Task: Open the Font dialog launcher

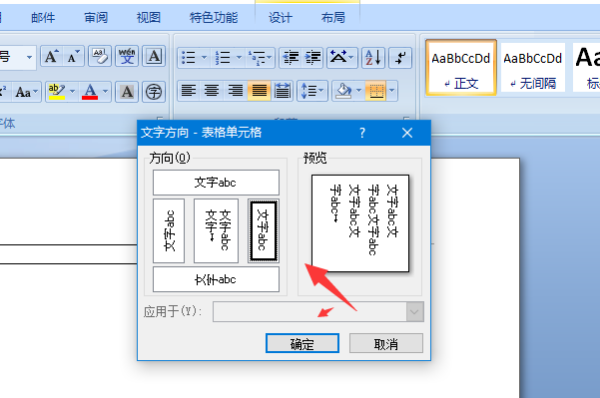Action: tap(160, 119)
